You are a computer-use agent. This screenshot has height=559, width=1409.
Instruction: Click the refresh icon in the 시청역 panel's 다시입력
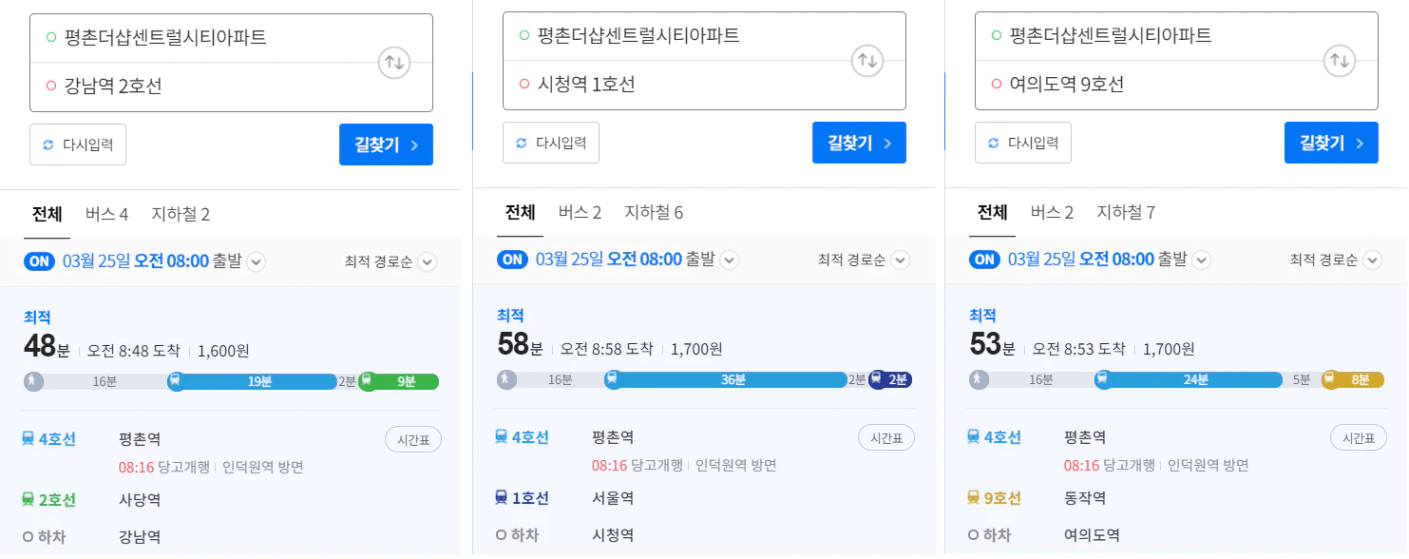tap(520, 143)
